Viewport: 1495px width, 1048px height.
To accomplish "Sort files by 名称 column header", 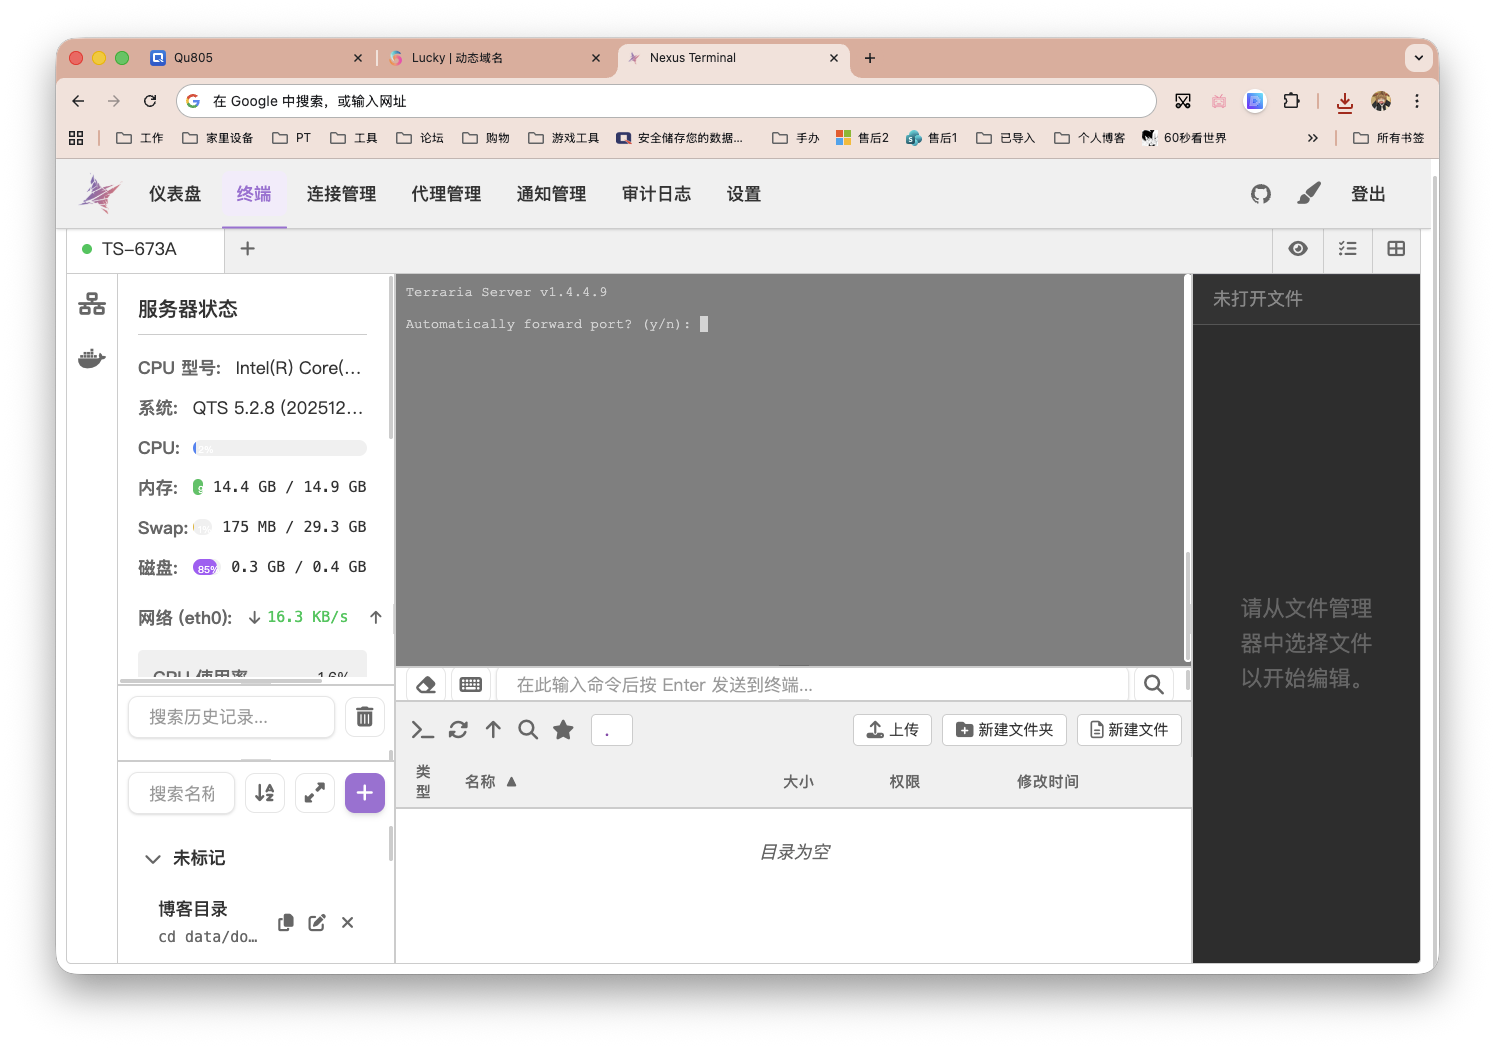I will [483, 781].
